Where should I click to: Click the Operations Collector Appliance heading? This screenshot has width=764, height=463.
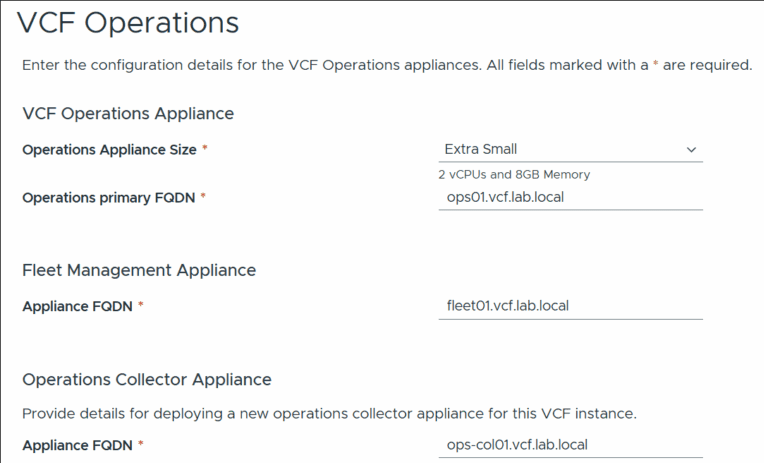coord(147,379)
